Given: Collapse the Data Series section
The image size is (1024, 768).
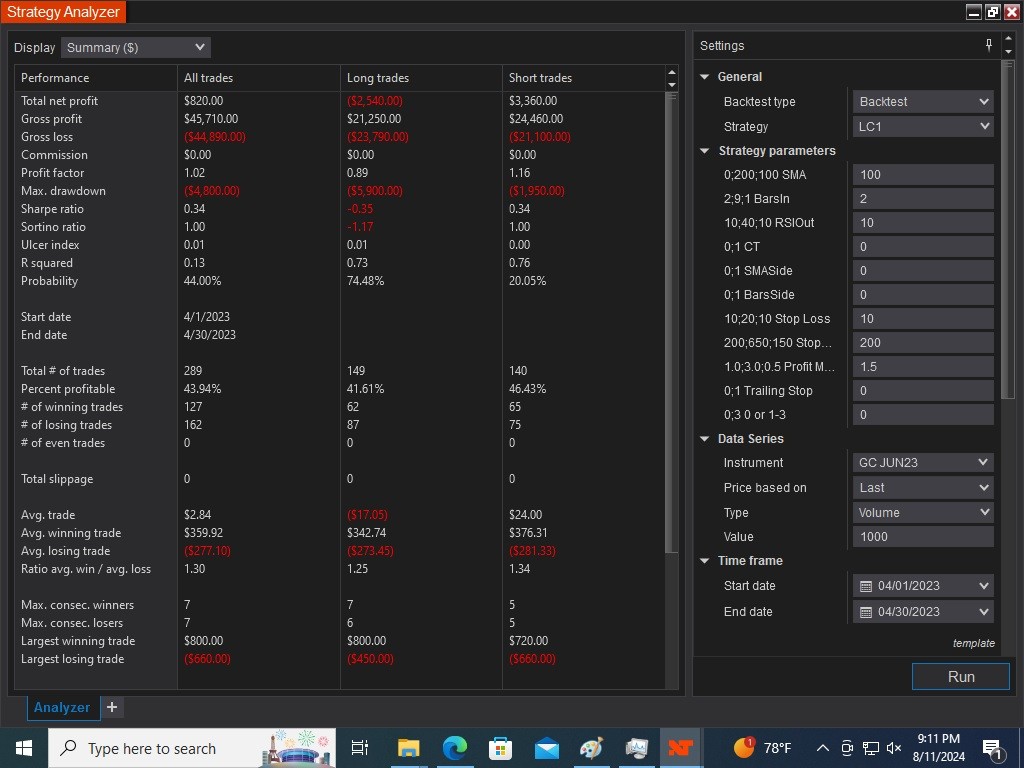Looking at the screenshot, I should [x=705, y=439].
